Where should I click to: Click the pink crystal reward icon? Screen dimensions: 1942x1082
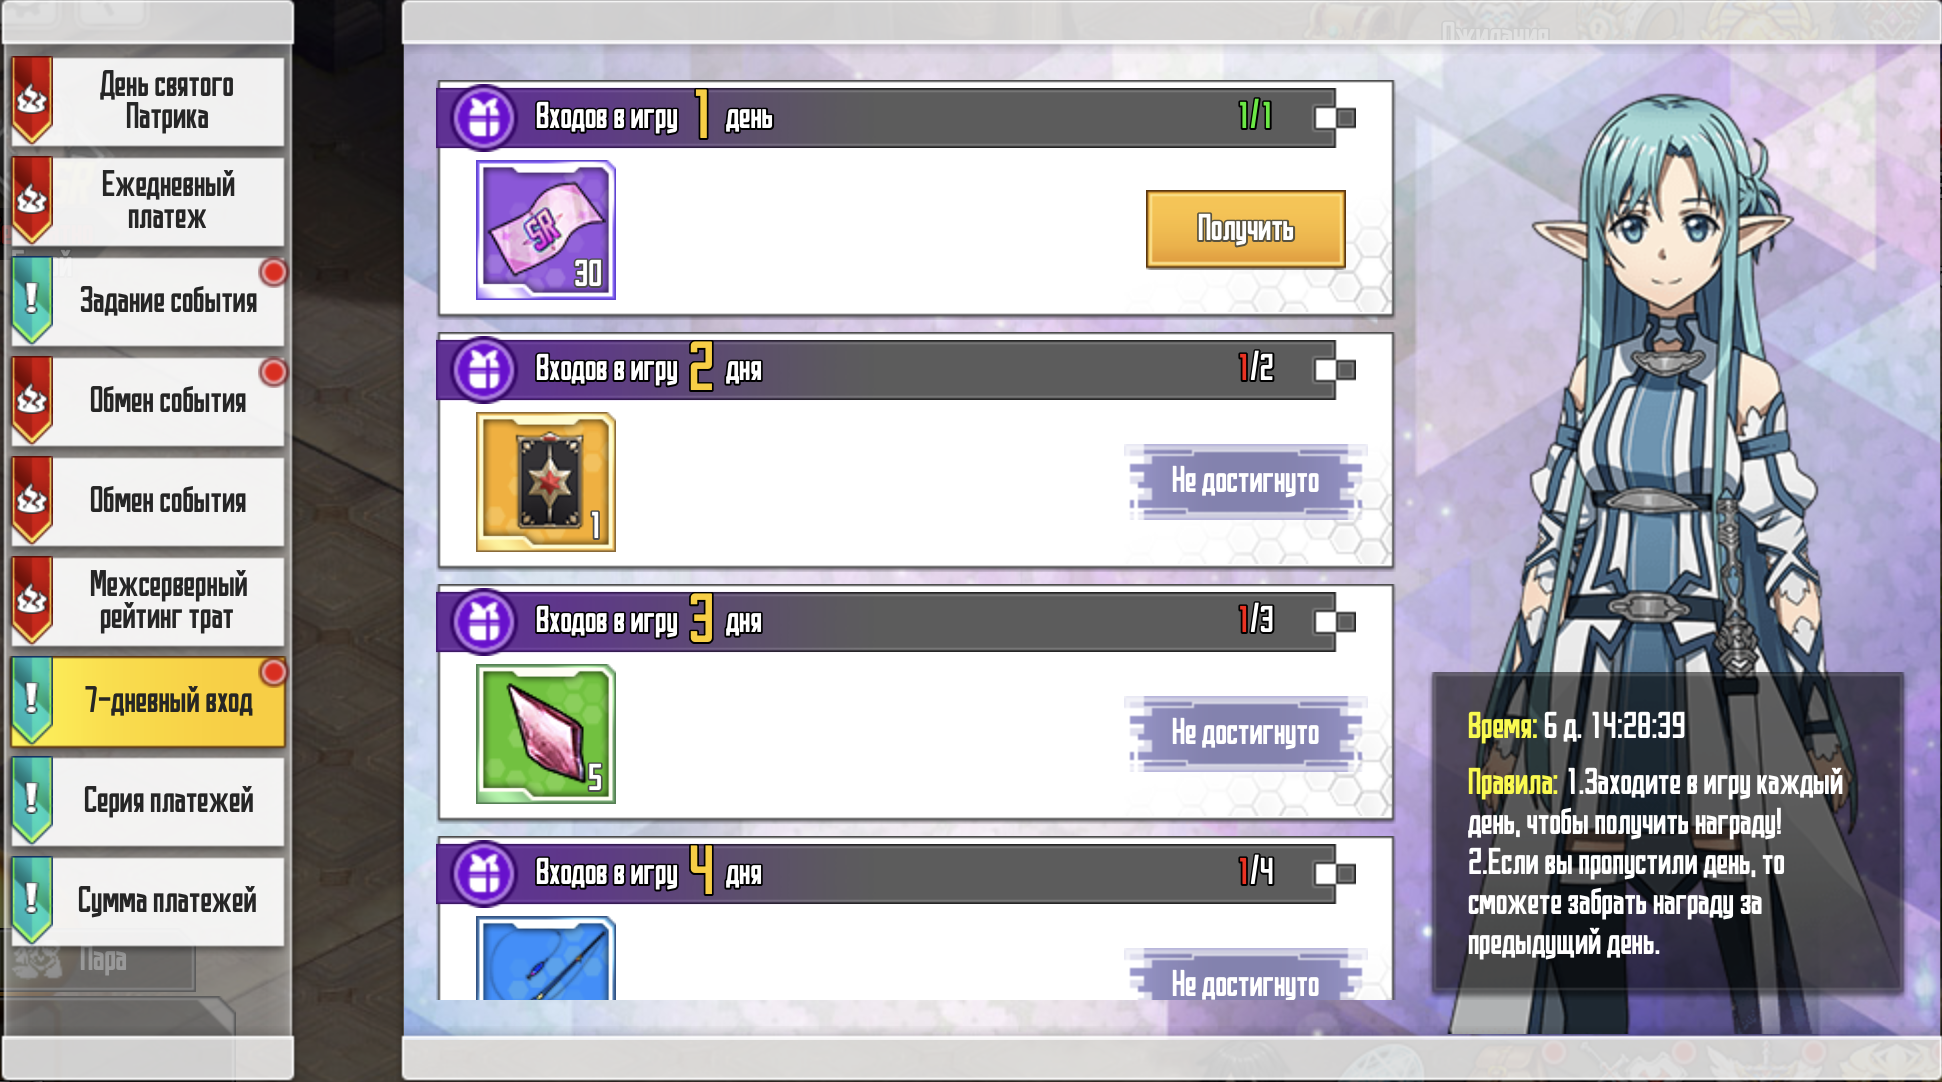pos(545,734)
